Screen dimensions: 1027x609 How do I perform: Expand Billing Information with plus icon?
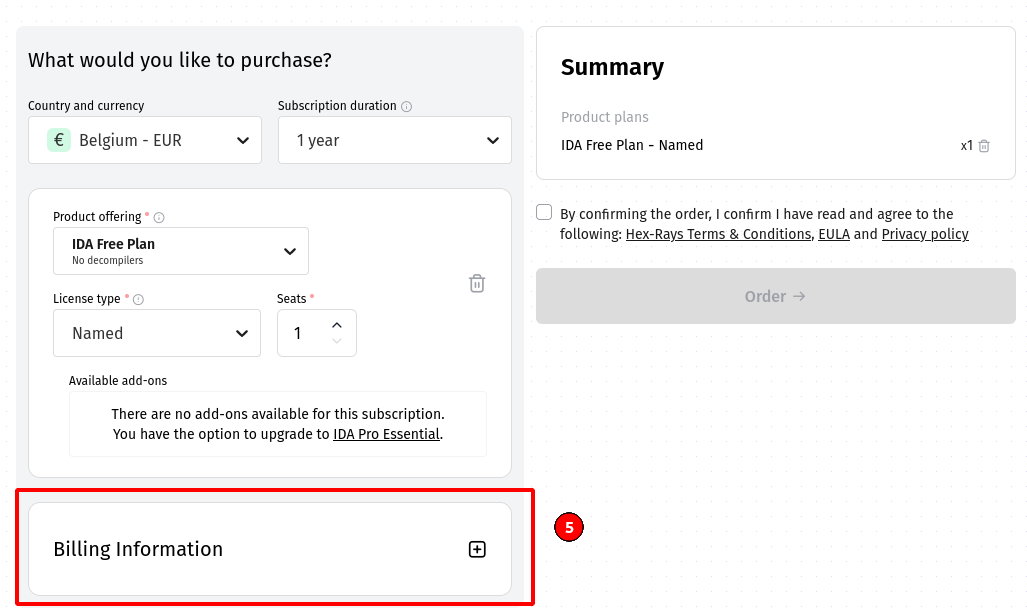click(477, 549)
